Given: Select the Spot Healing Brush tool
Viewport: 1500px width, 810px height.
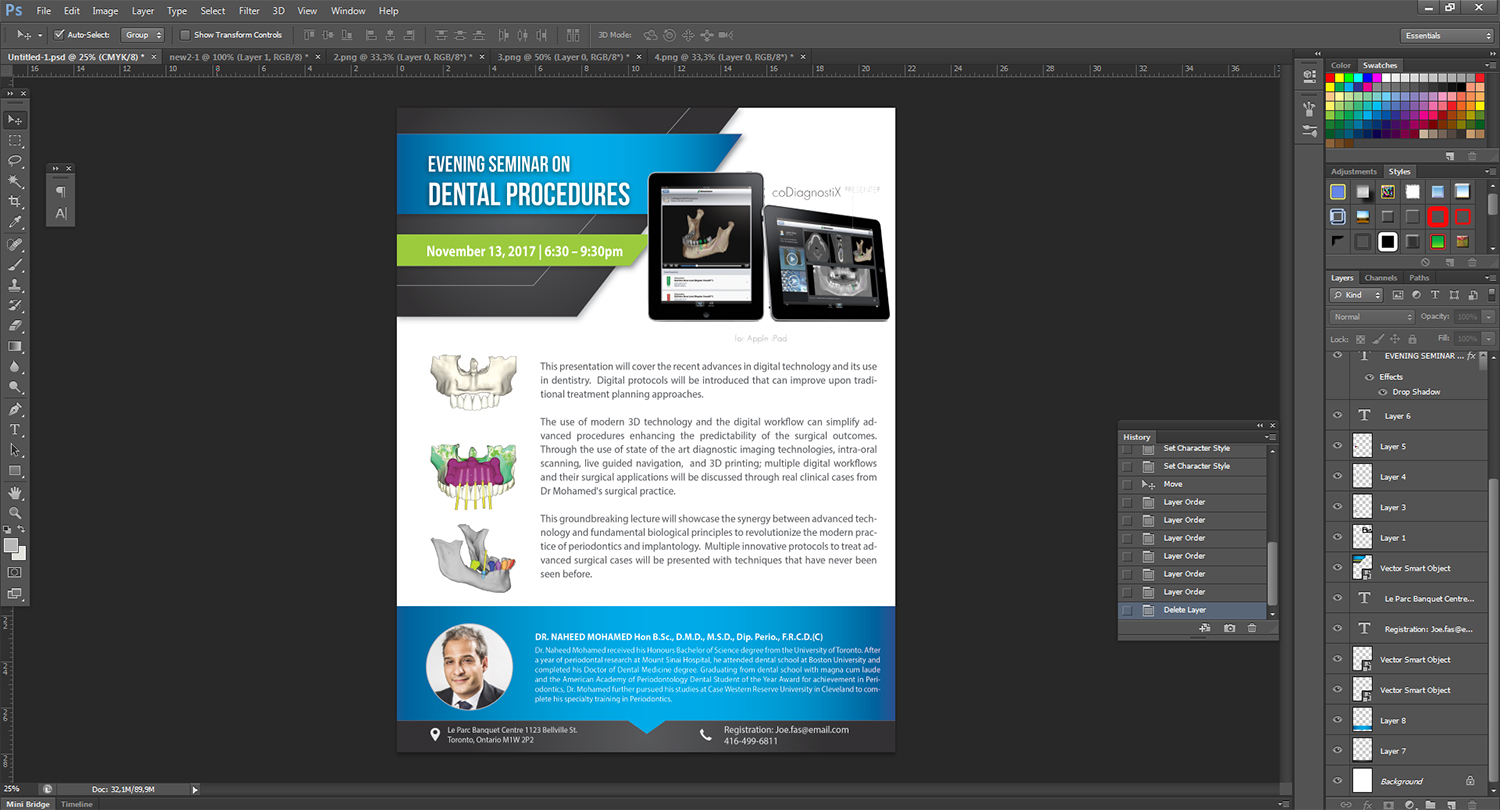Looking at the screenshot, I should [x=15, y=245].
